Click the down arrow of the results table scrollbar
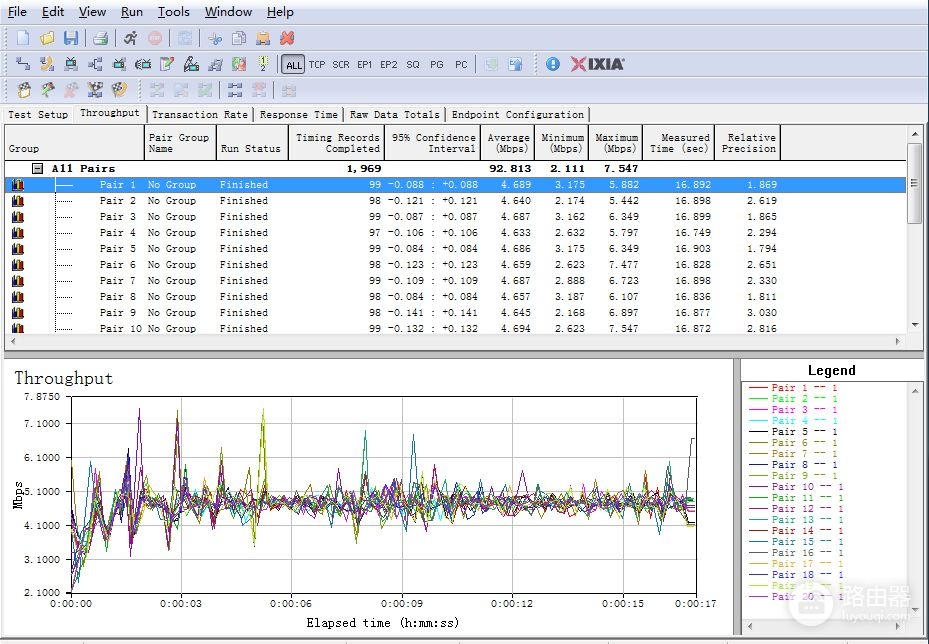 click(x=915, y=325)
